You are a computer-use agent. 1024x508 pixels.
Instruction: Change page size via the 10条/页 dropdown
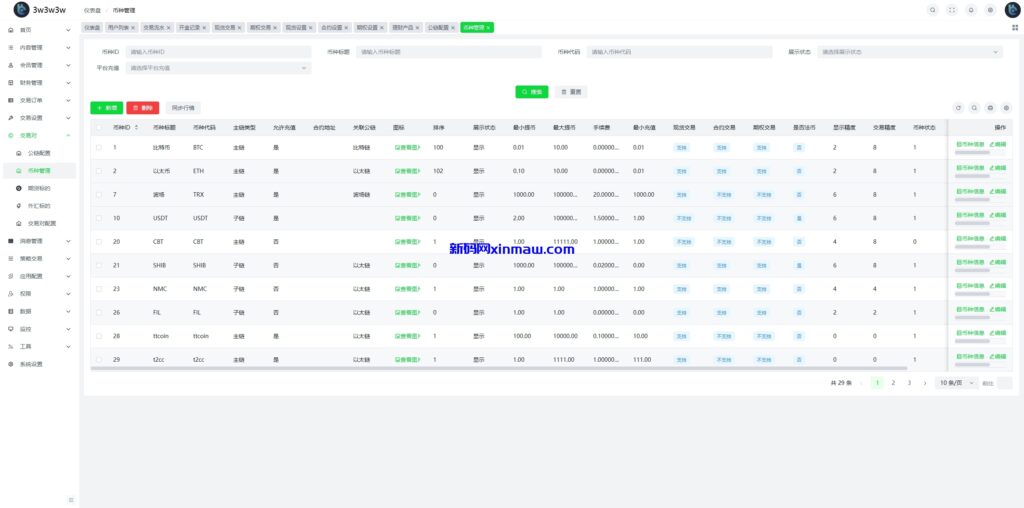coord(956,383)
